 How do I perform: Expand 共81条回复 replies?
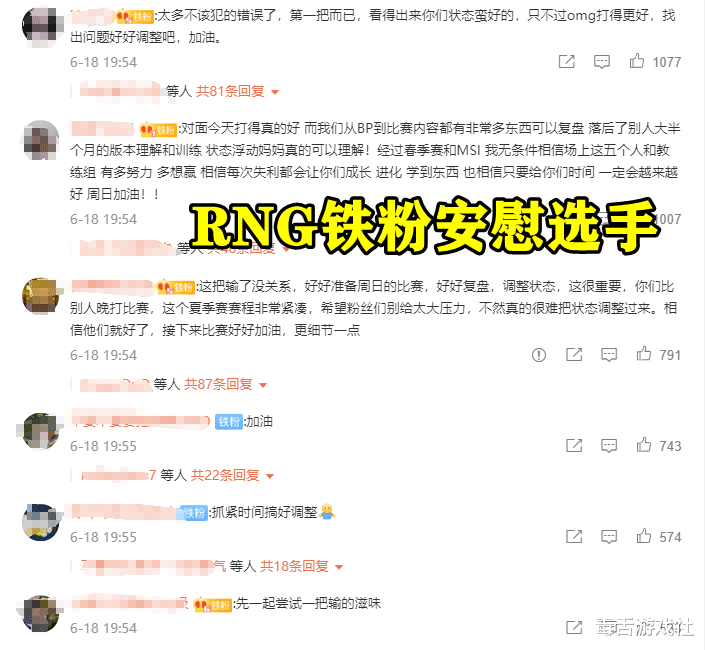[237, 92]
